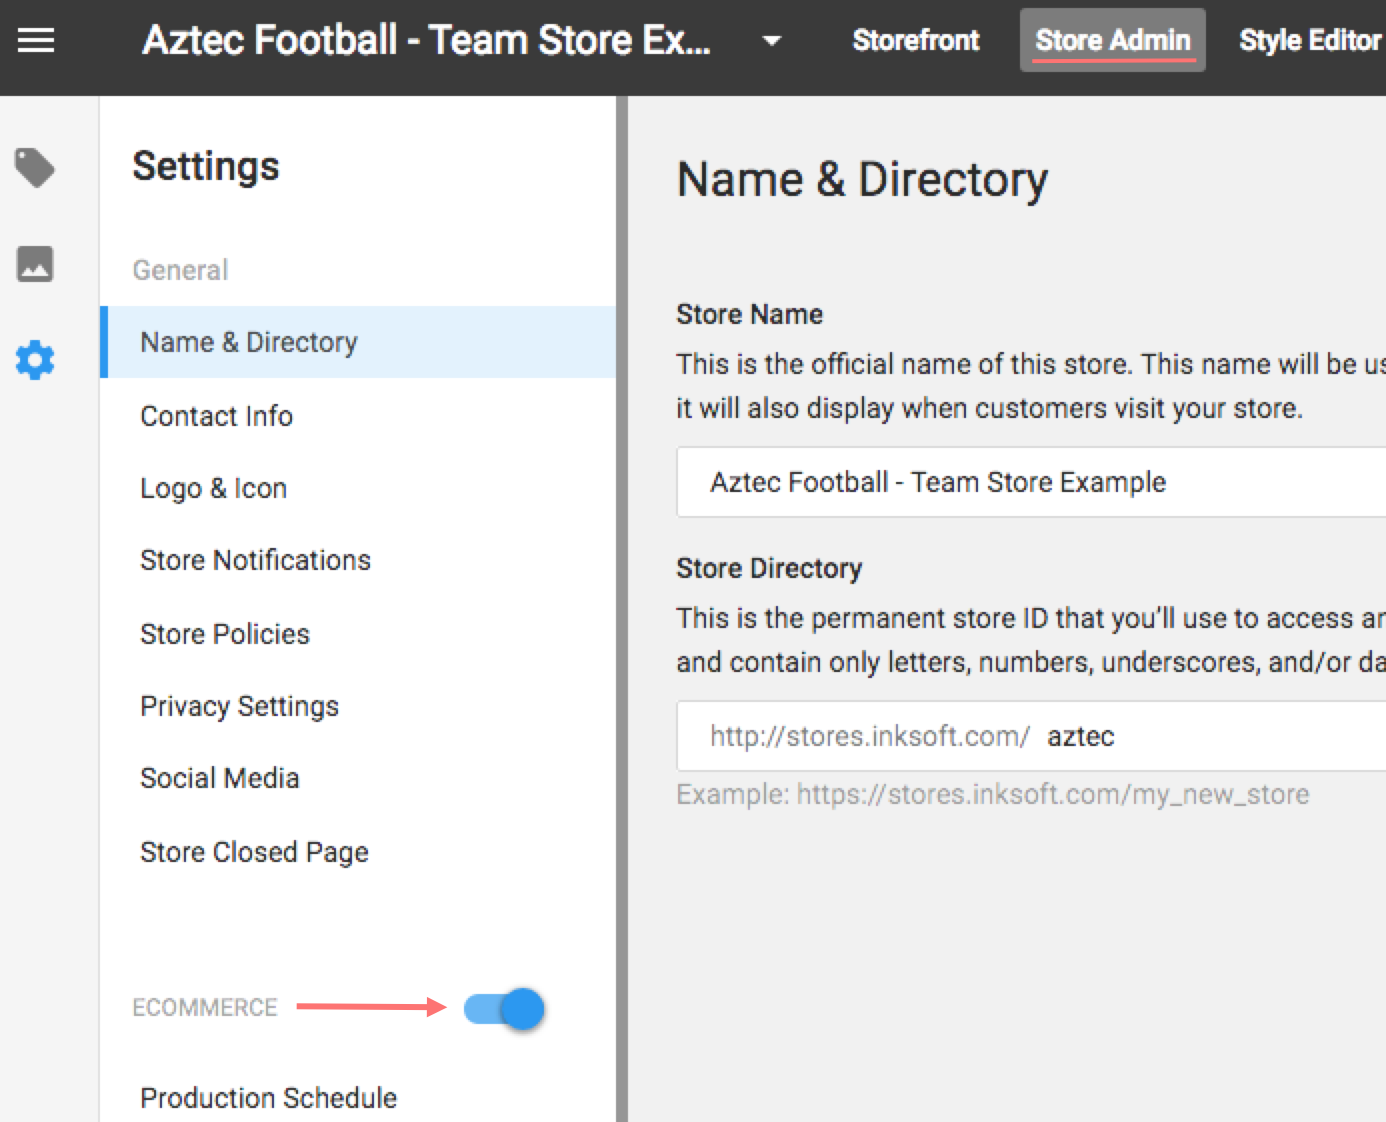Select Name & Directory settings item
Screen dimensions: 1386x1122
tap(249, 342)
